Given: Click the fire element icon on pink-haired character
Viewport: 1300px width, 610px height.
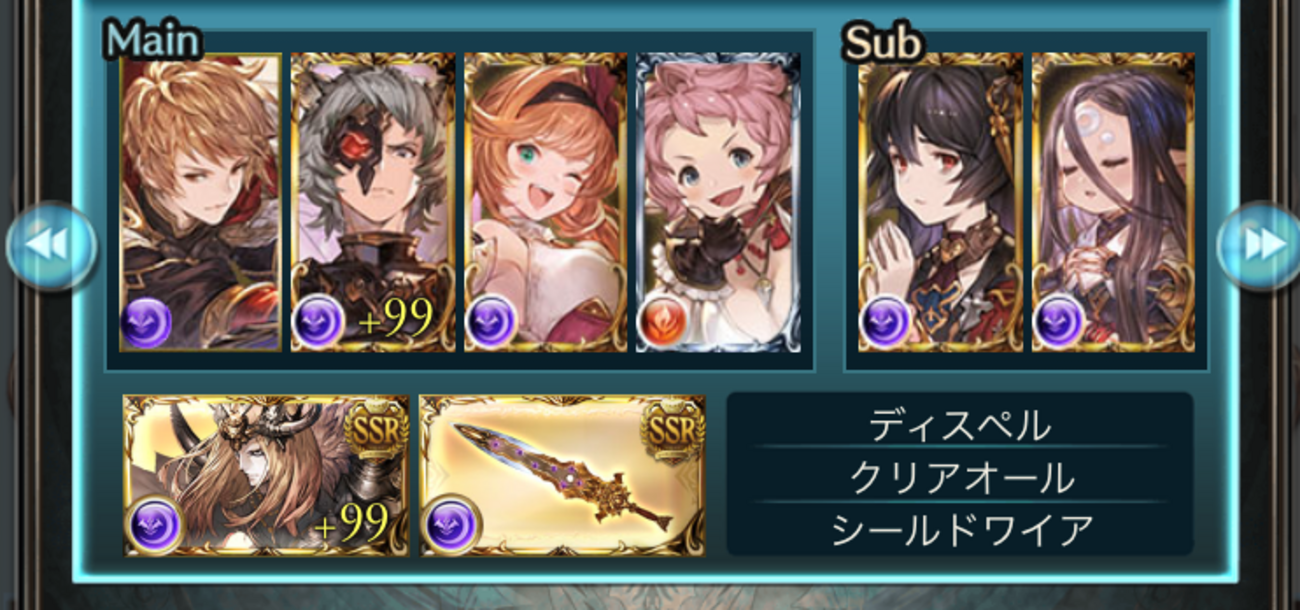Looking at the screenshot, I should [663, 323].
